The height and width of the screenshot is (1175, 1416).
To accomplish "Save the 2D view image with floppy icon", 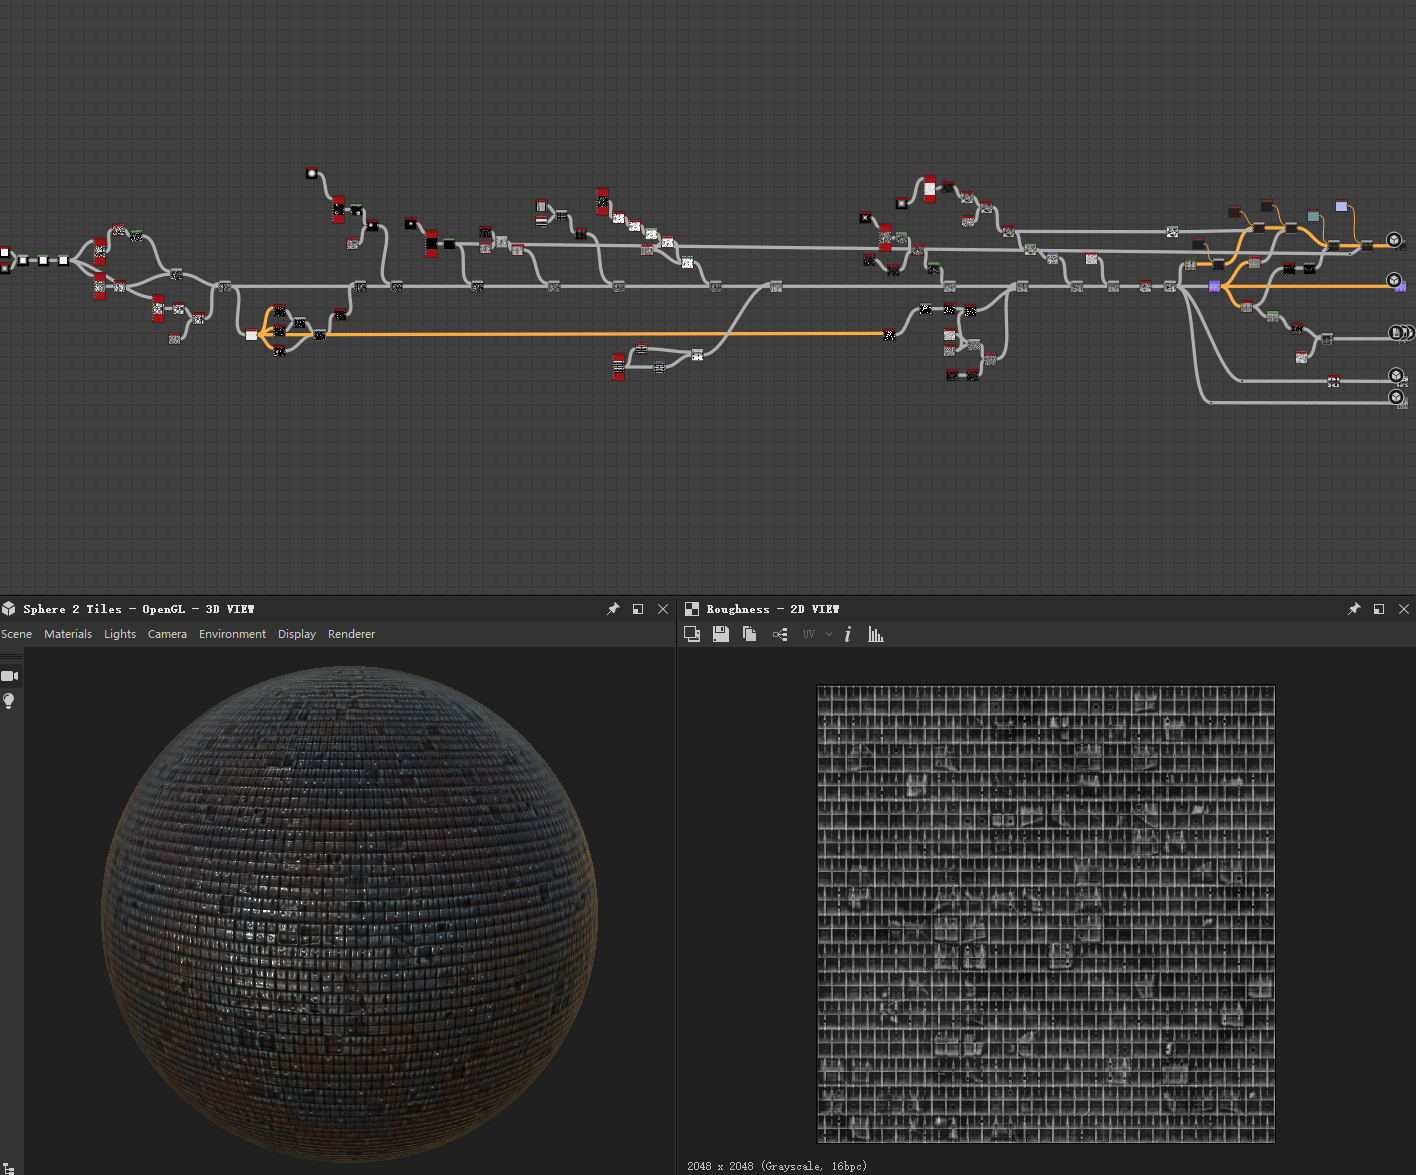I will [720, 634].
